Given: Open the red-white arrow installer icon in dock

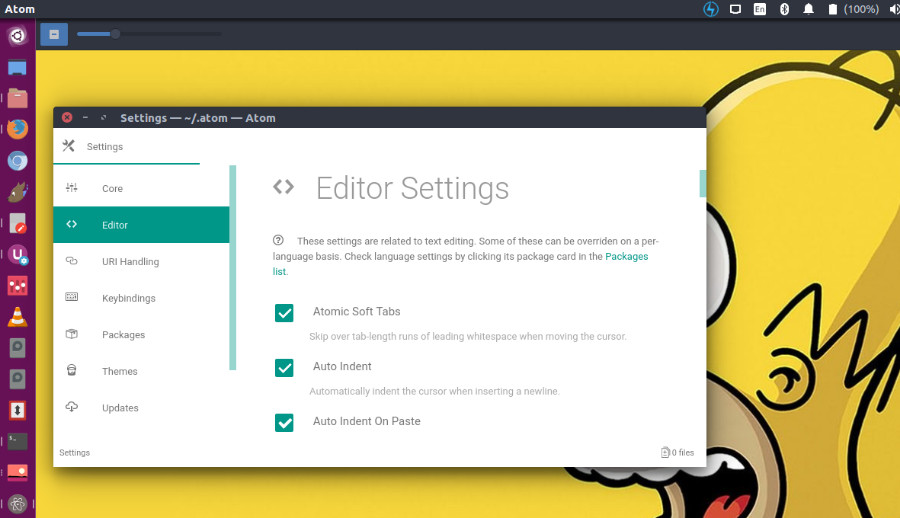Looking at the screenshot, I should (17, 410).
